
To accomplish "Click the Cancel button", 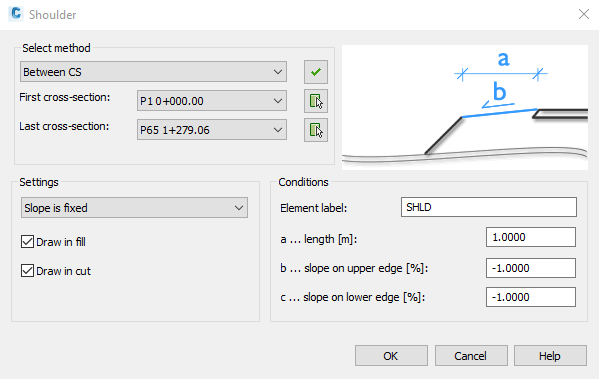I will (471, 356).
